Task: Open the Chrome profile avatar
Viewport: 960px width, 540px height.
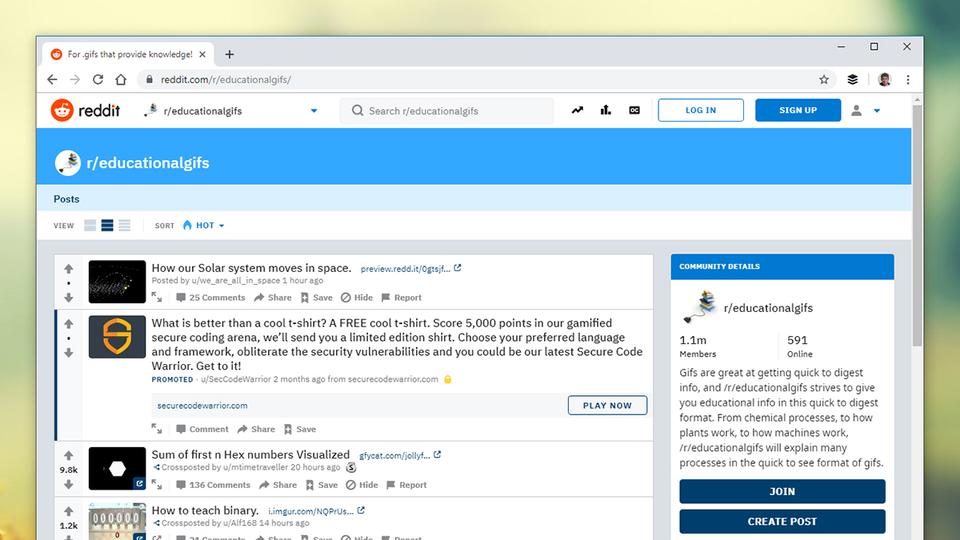Action: tap(884, 80)
